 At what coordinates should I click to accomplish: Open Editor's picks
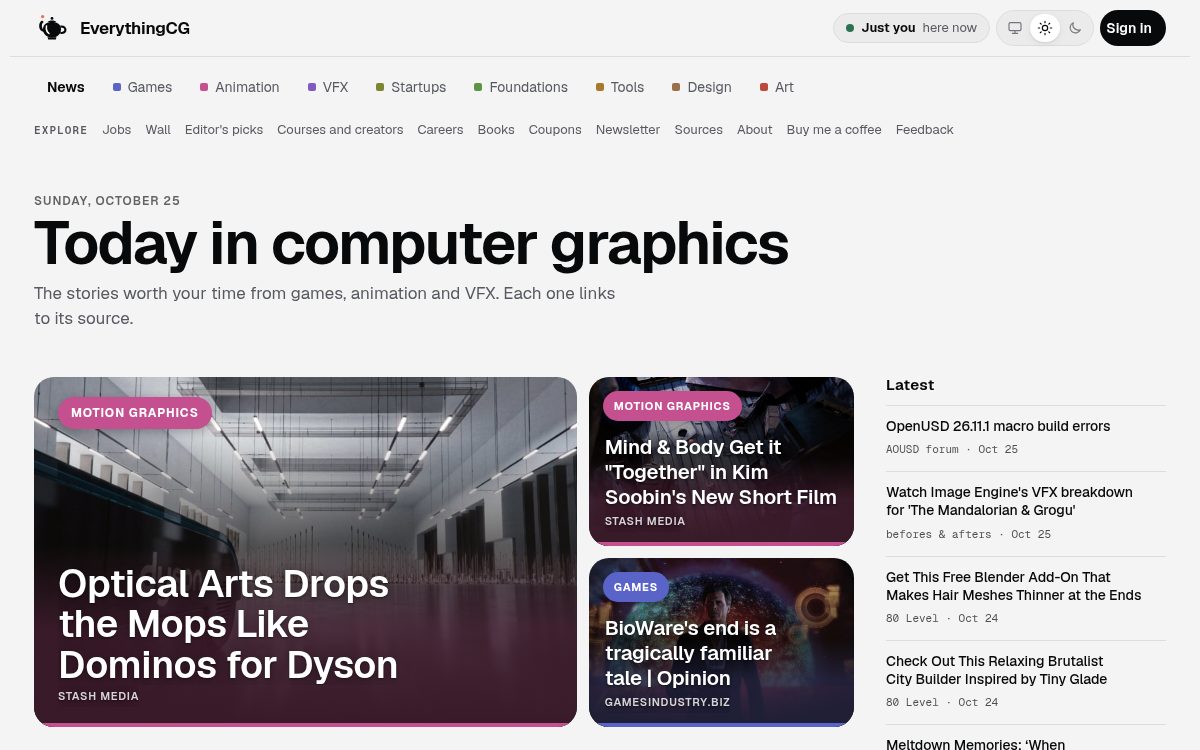pyautogui.click(x=224, y=130)
